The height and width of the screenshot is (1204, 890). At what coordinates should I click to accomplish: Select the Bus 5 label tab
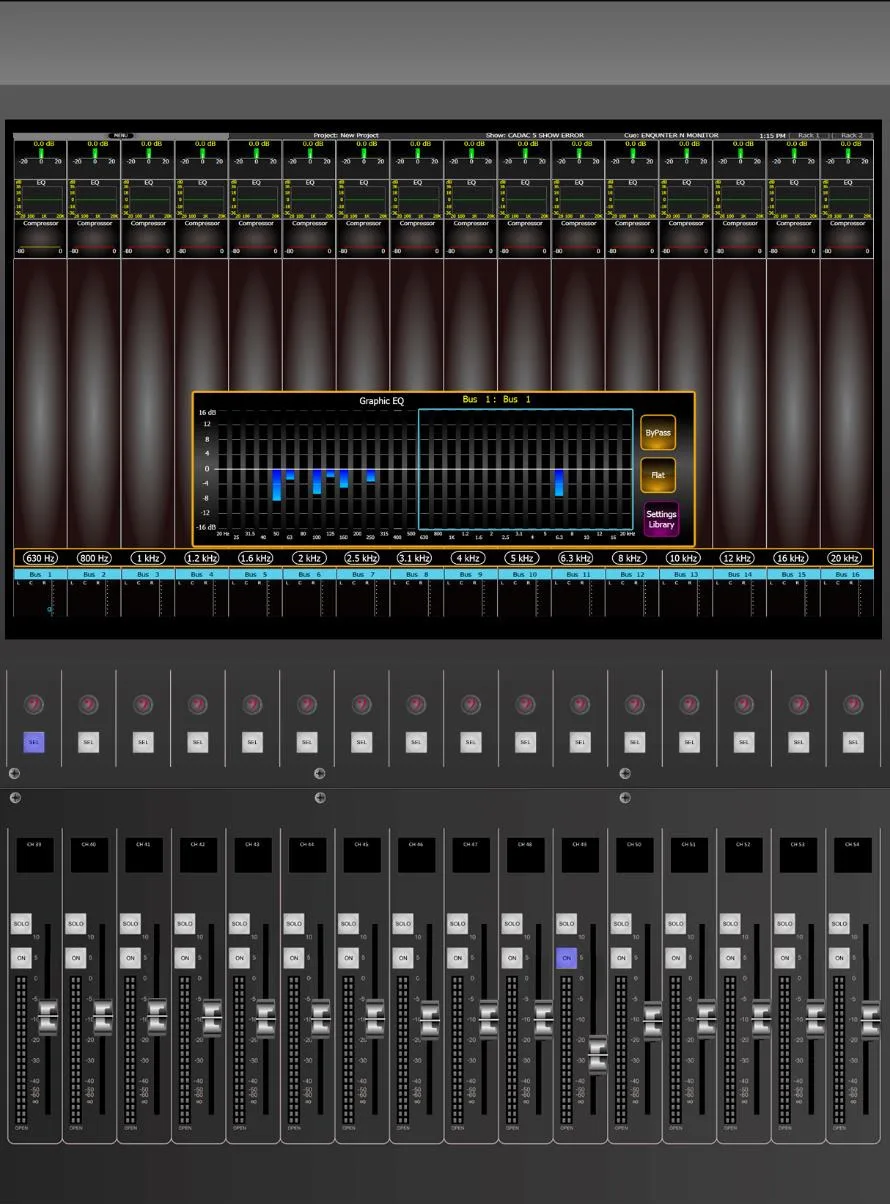pos(256,575)
